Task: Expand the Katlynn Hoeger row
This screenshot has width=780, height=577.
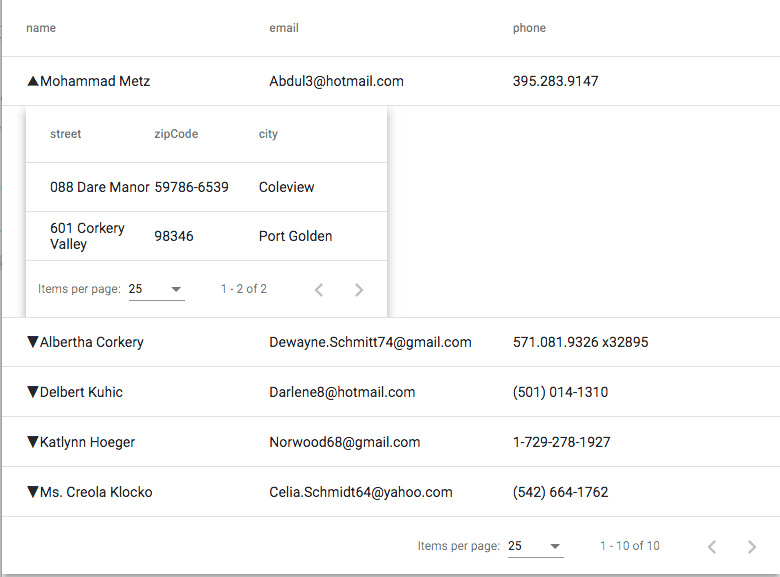Action: (x=33, y=442)
